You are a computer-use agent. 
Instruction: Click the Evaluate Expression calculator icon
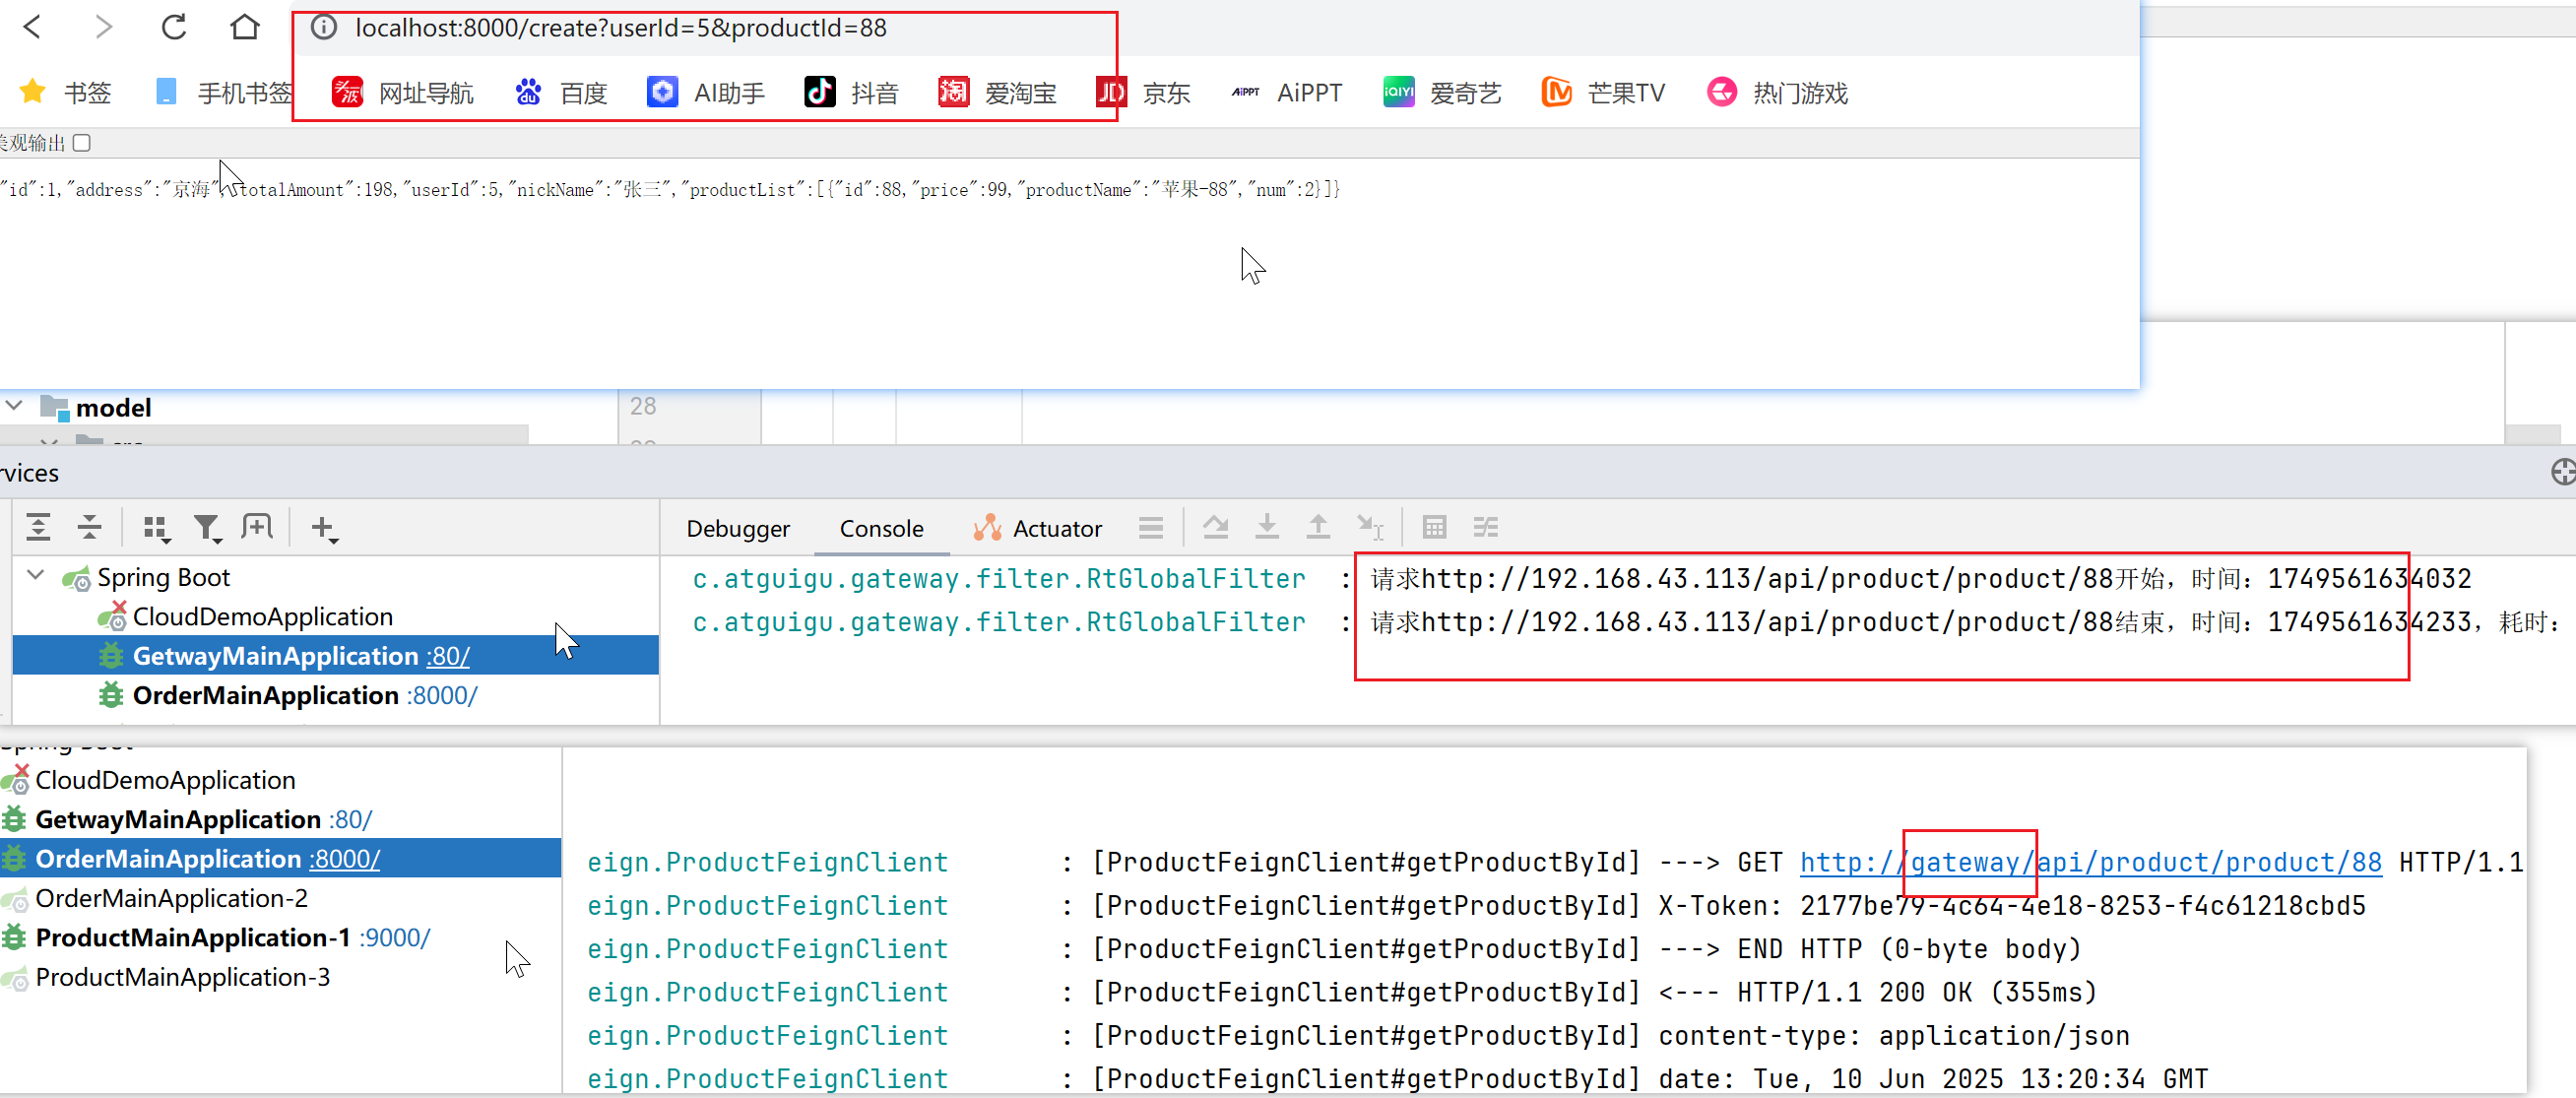coord(1434,527)
